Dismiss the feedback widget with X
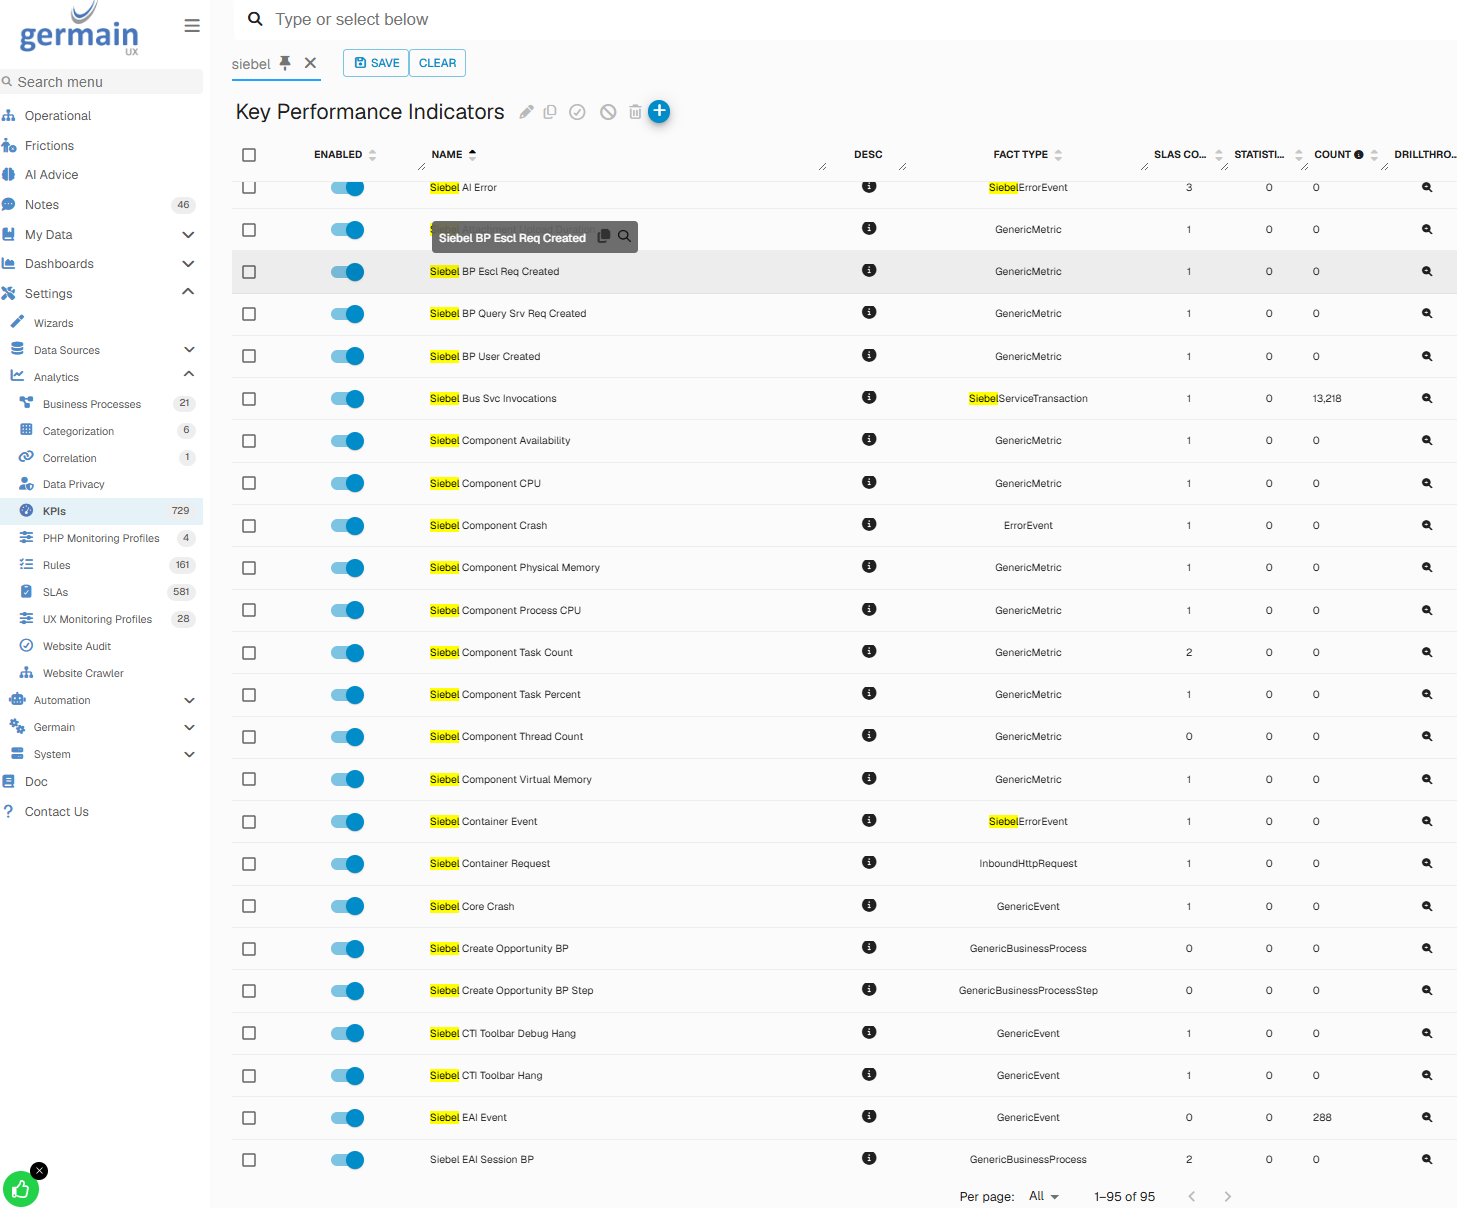This screenshot has height=1208, width=1457. 39,1171
